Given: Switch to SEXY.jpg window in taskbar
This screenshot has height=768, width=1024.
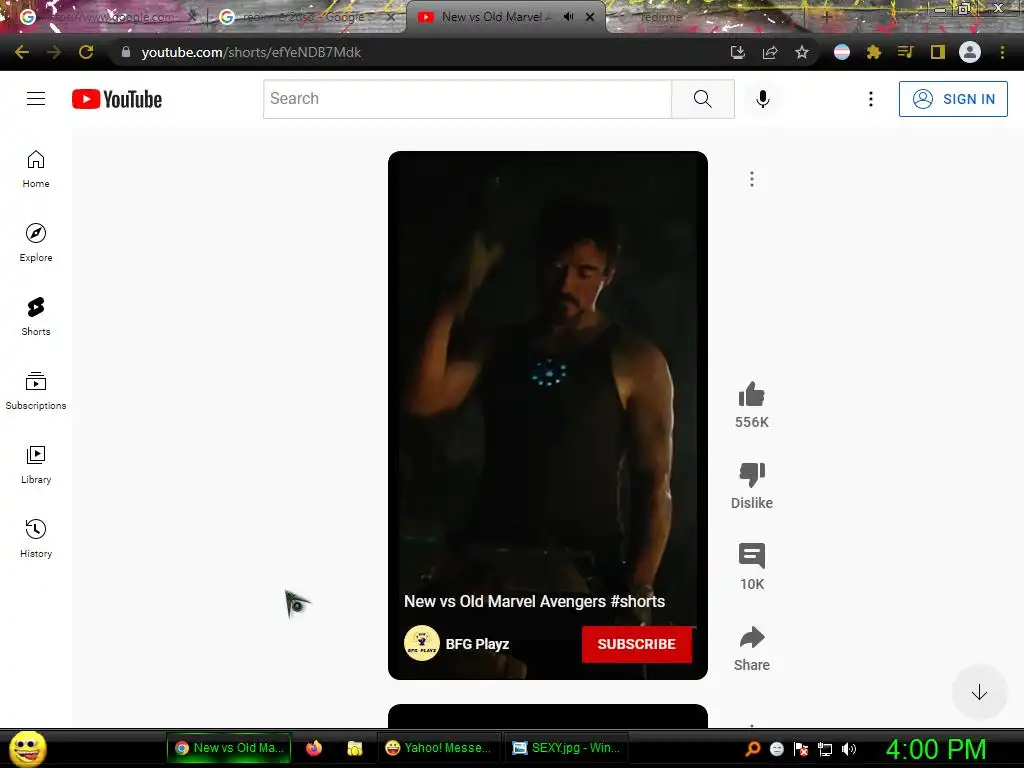Looking at the screenshot, I should (x=566, y=748).
